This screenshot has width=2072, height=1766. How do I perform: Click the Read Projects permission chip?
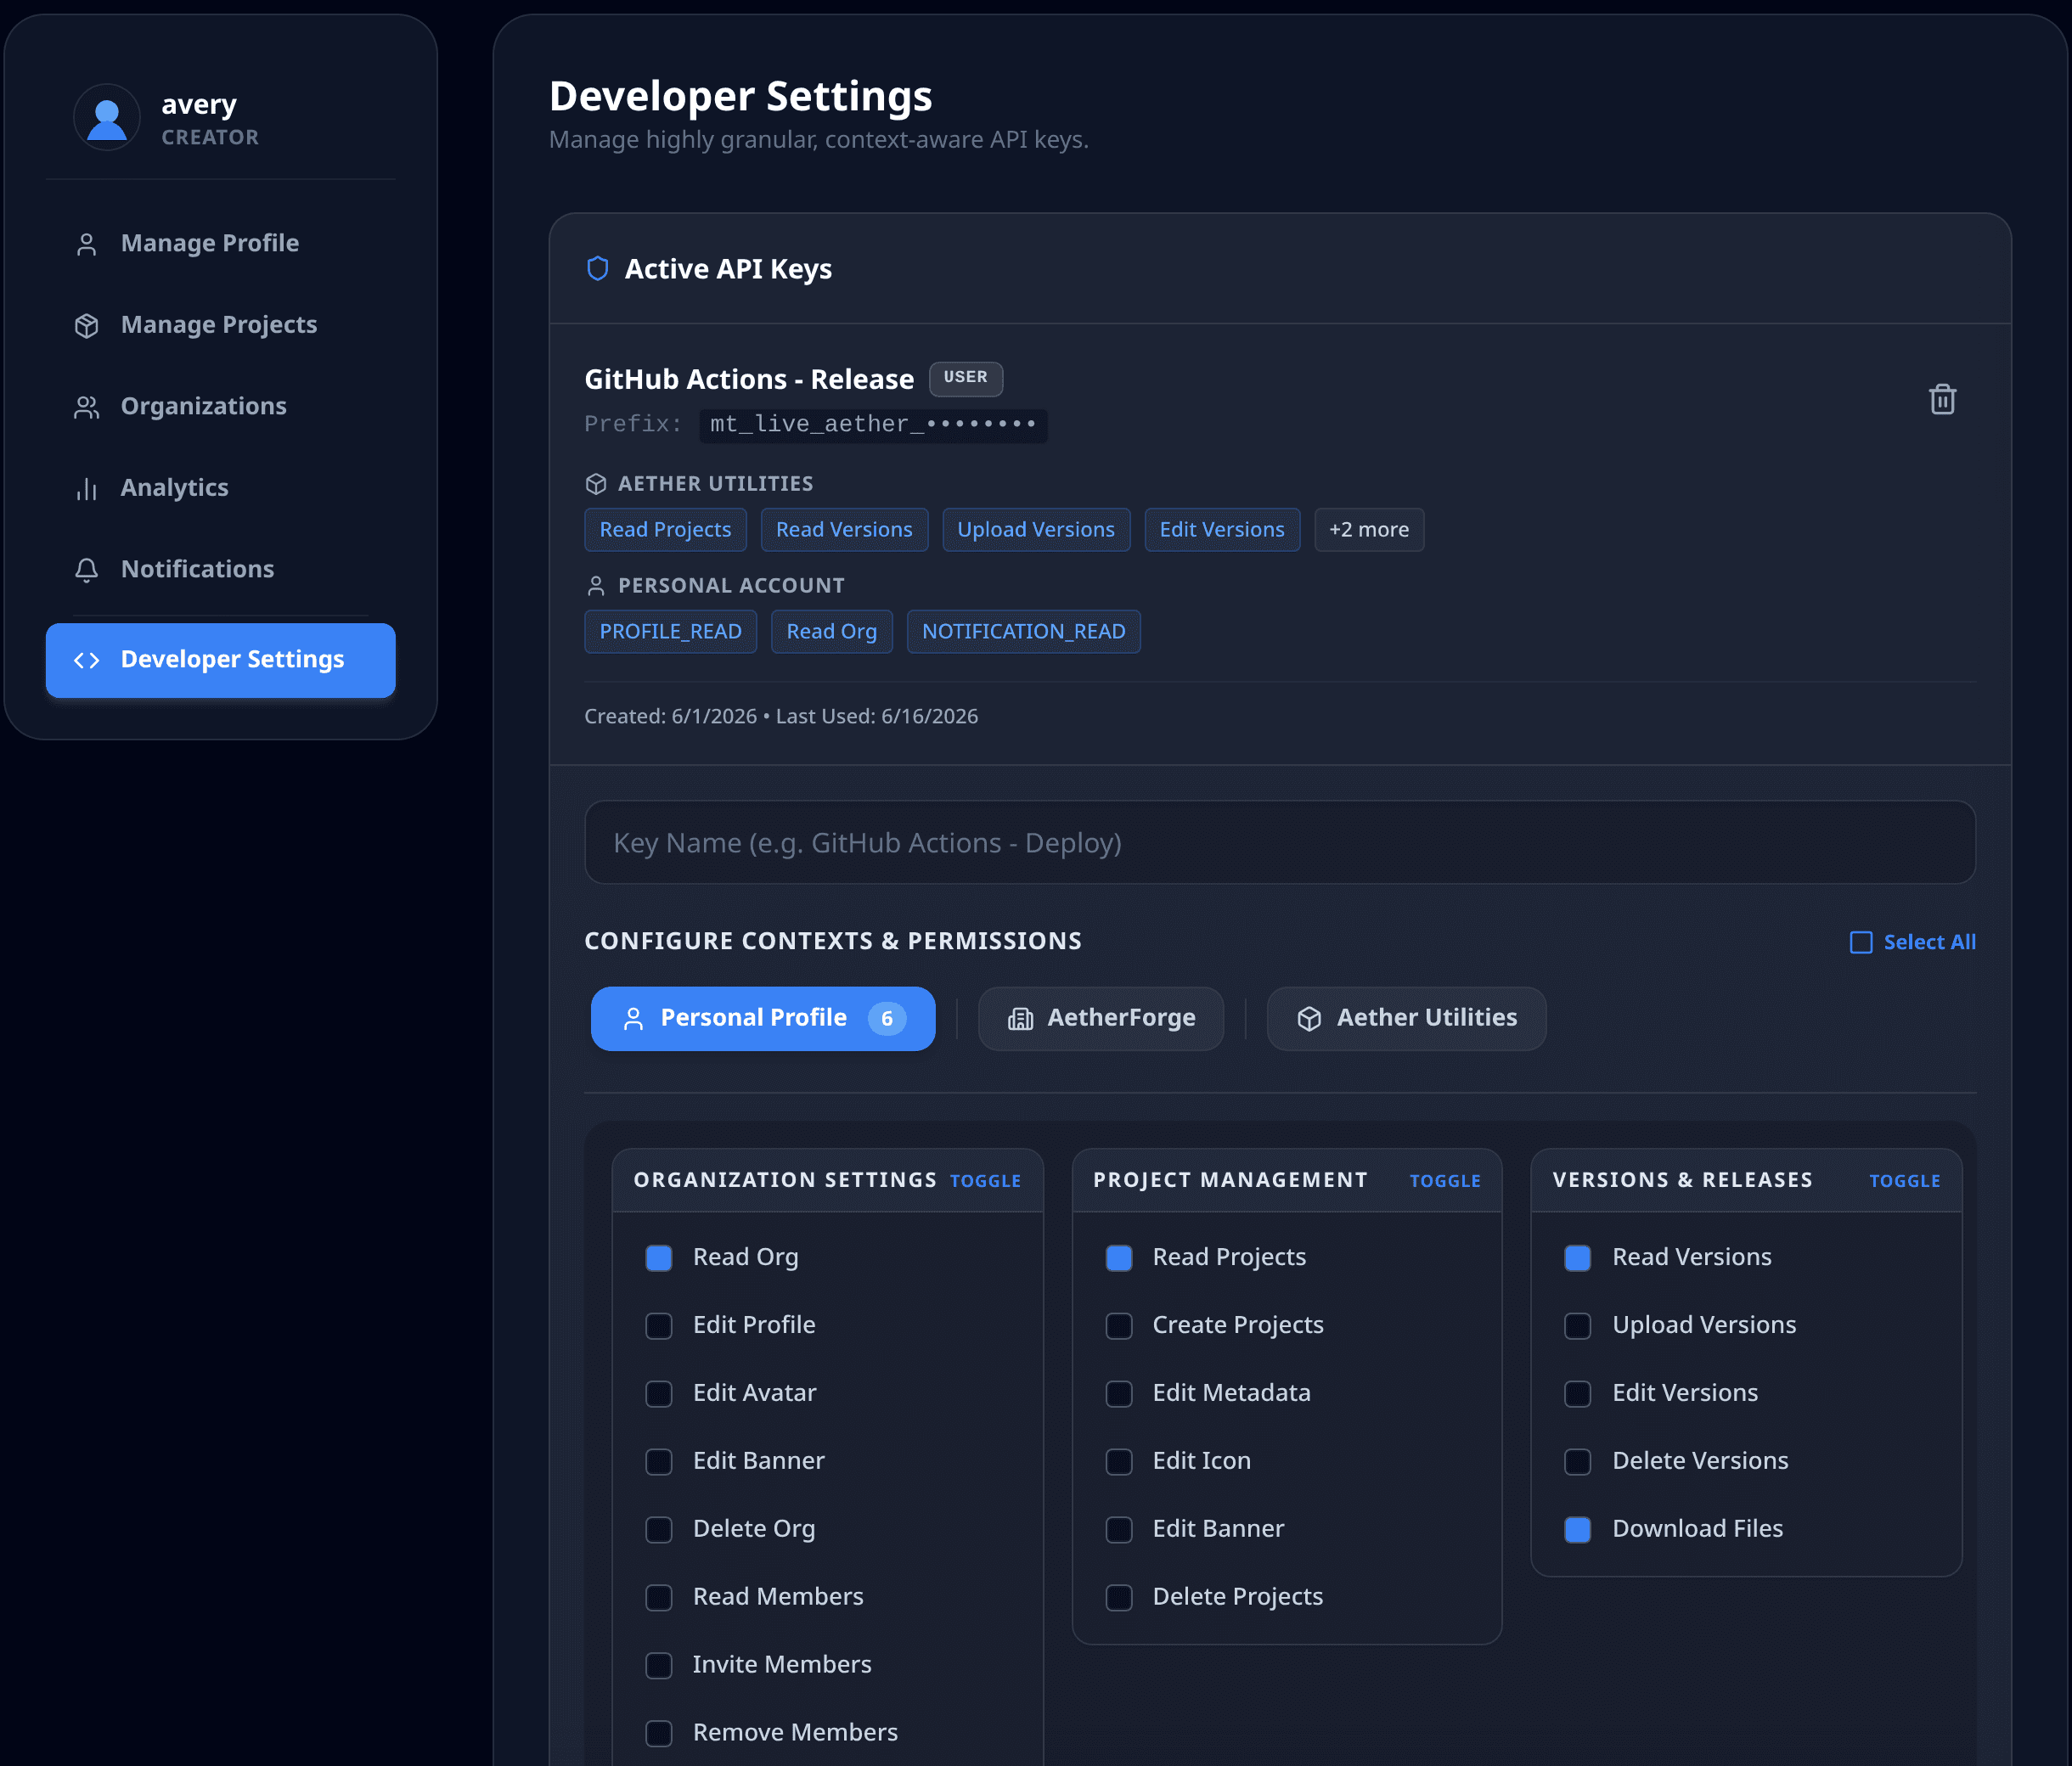(665, 530)
